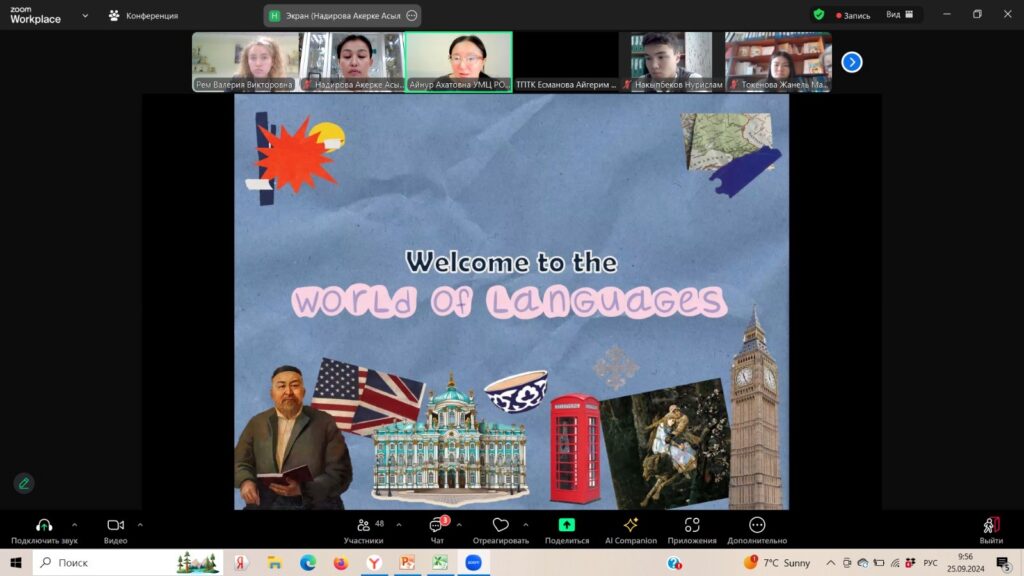The width and height of the screenshot is (1024, 576).
Task: Click the Подключить звук headphone icon
Action: point(44,525)
